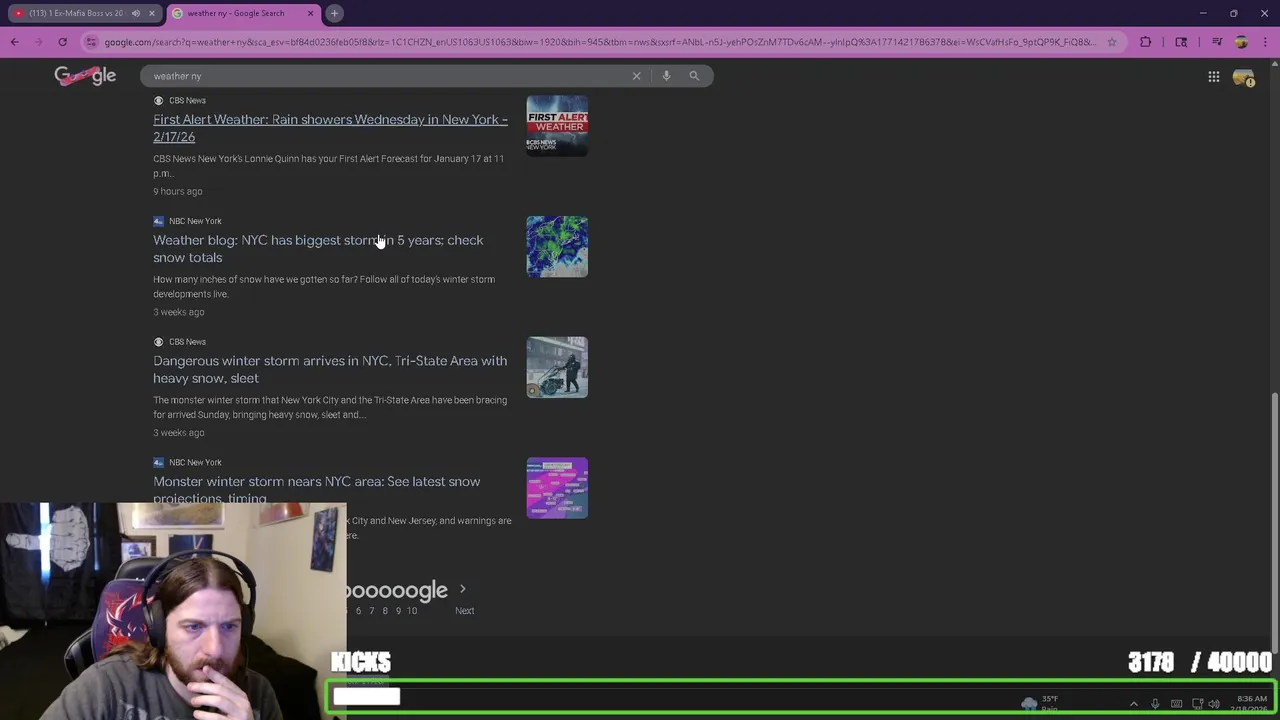The width and height of the screenshot is (1280, 720).
Task: Open the pink snow projection map thumbnail
Action: tap(557, 488)
